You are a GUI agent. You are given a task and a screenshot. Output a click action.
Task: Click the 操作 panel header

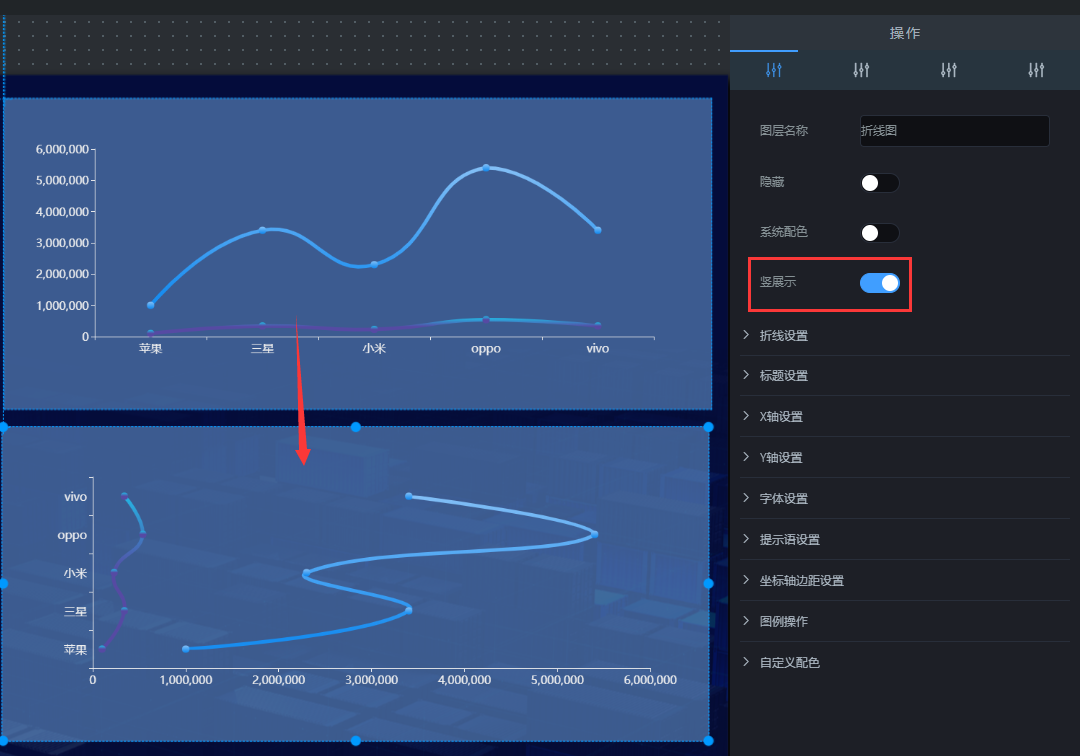pyautogui.click(x=904, y=33)
